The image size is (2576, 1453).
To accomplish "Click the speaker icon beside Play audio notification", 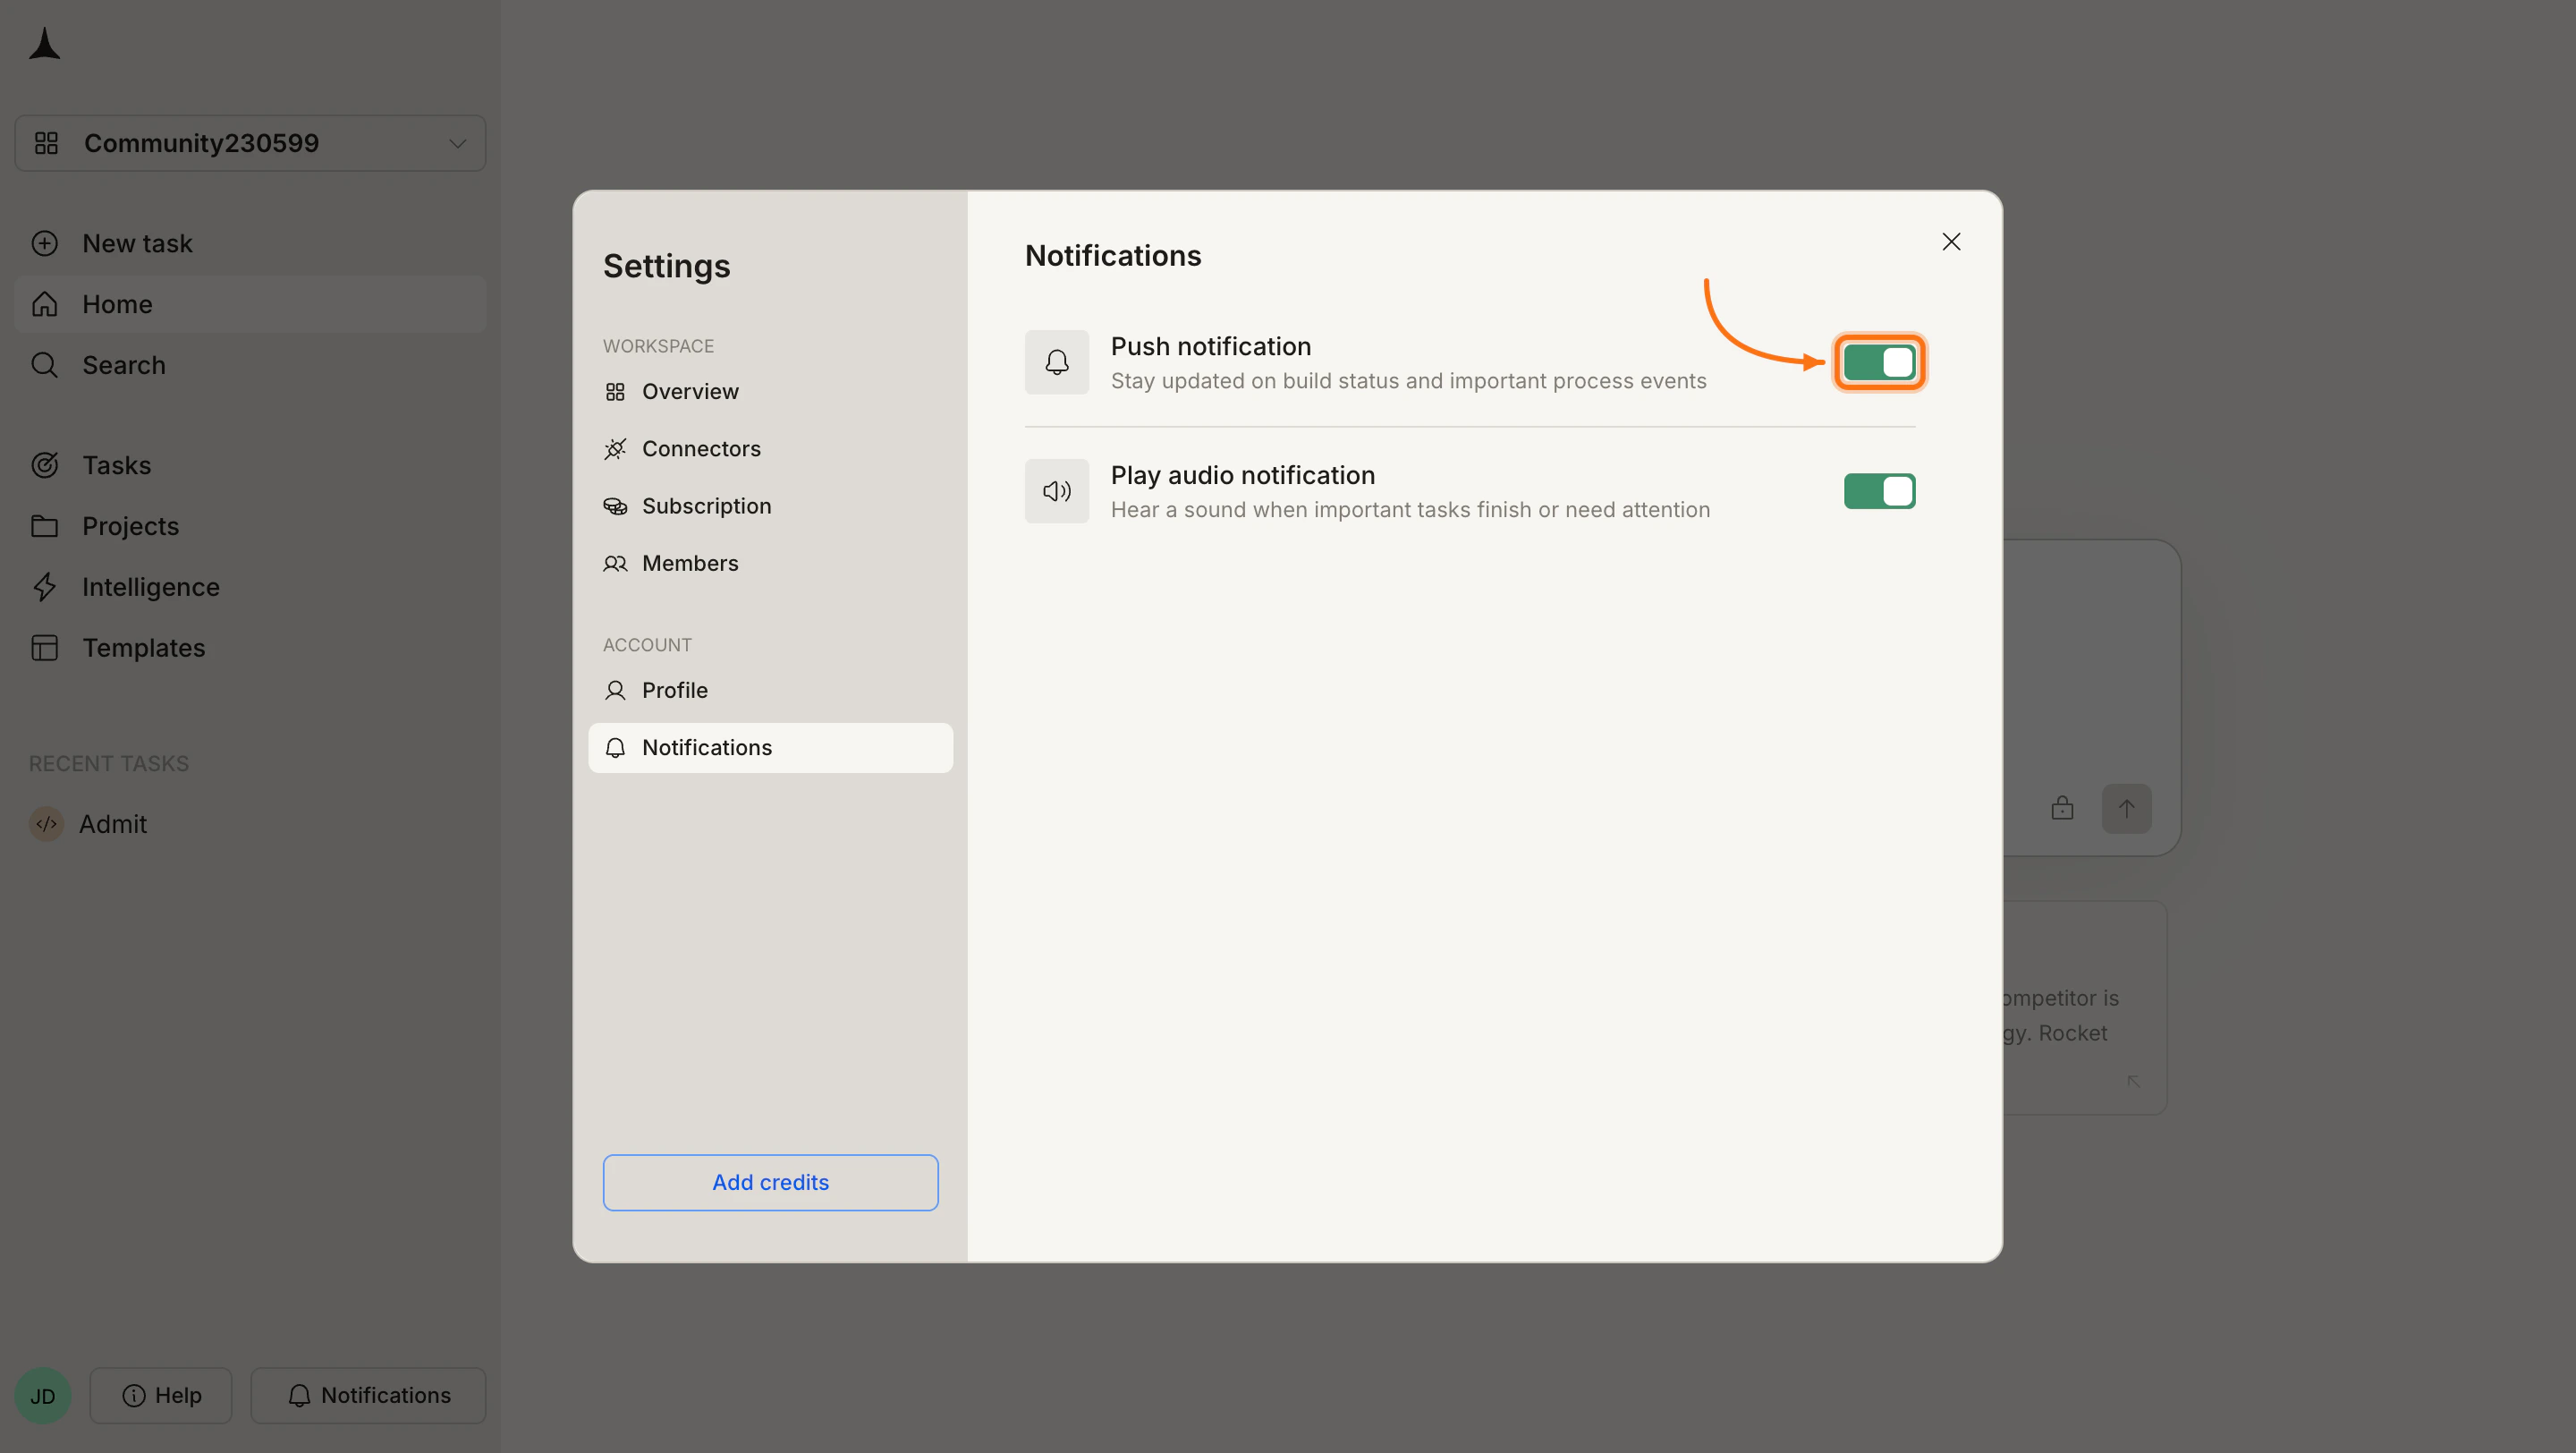I will [x=1056, y=491].
